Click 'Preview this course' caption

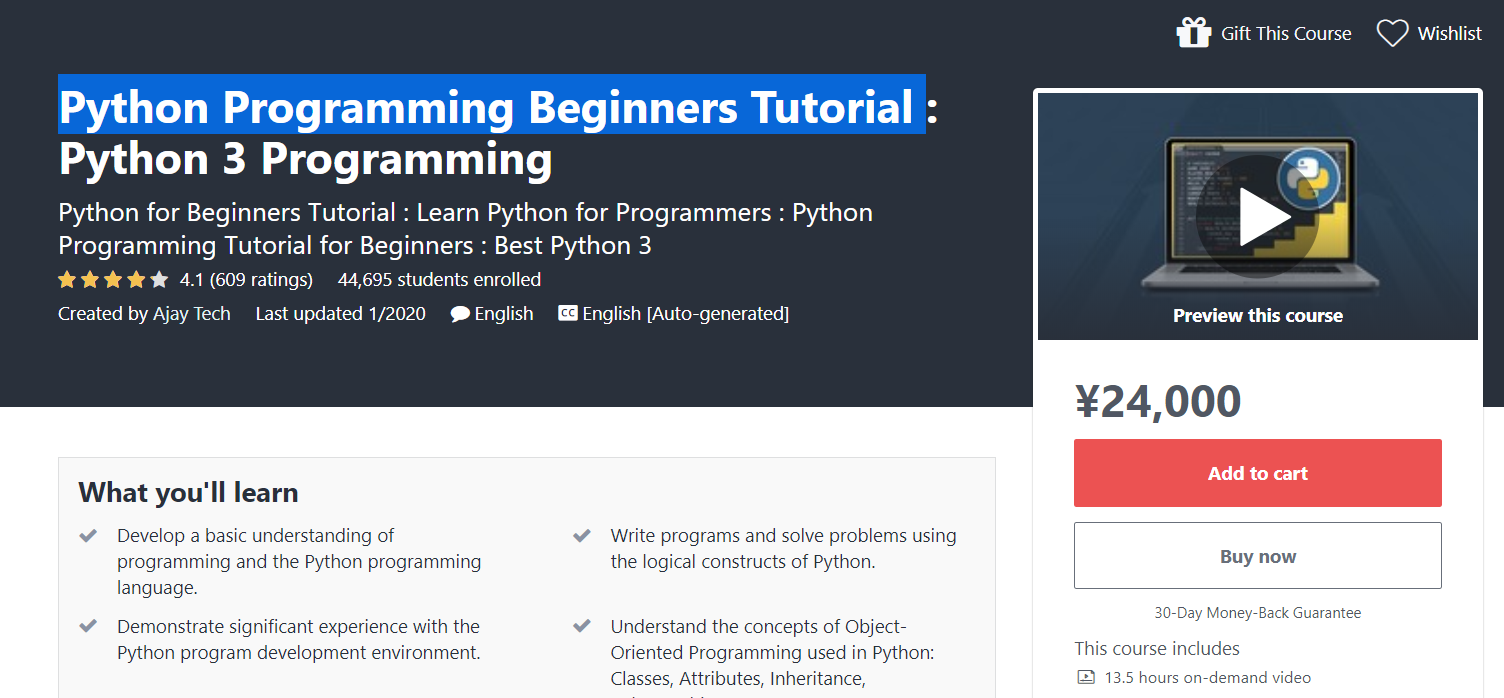tap(1258, 316)
